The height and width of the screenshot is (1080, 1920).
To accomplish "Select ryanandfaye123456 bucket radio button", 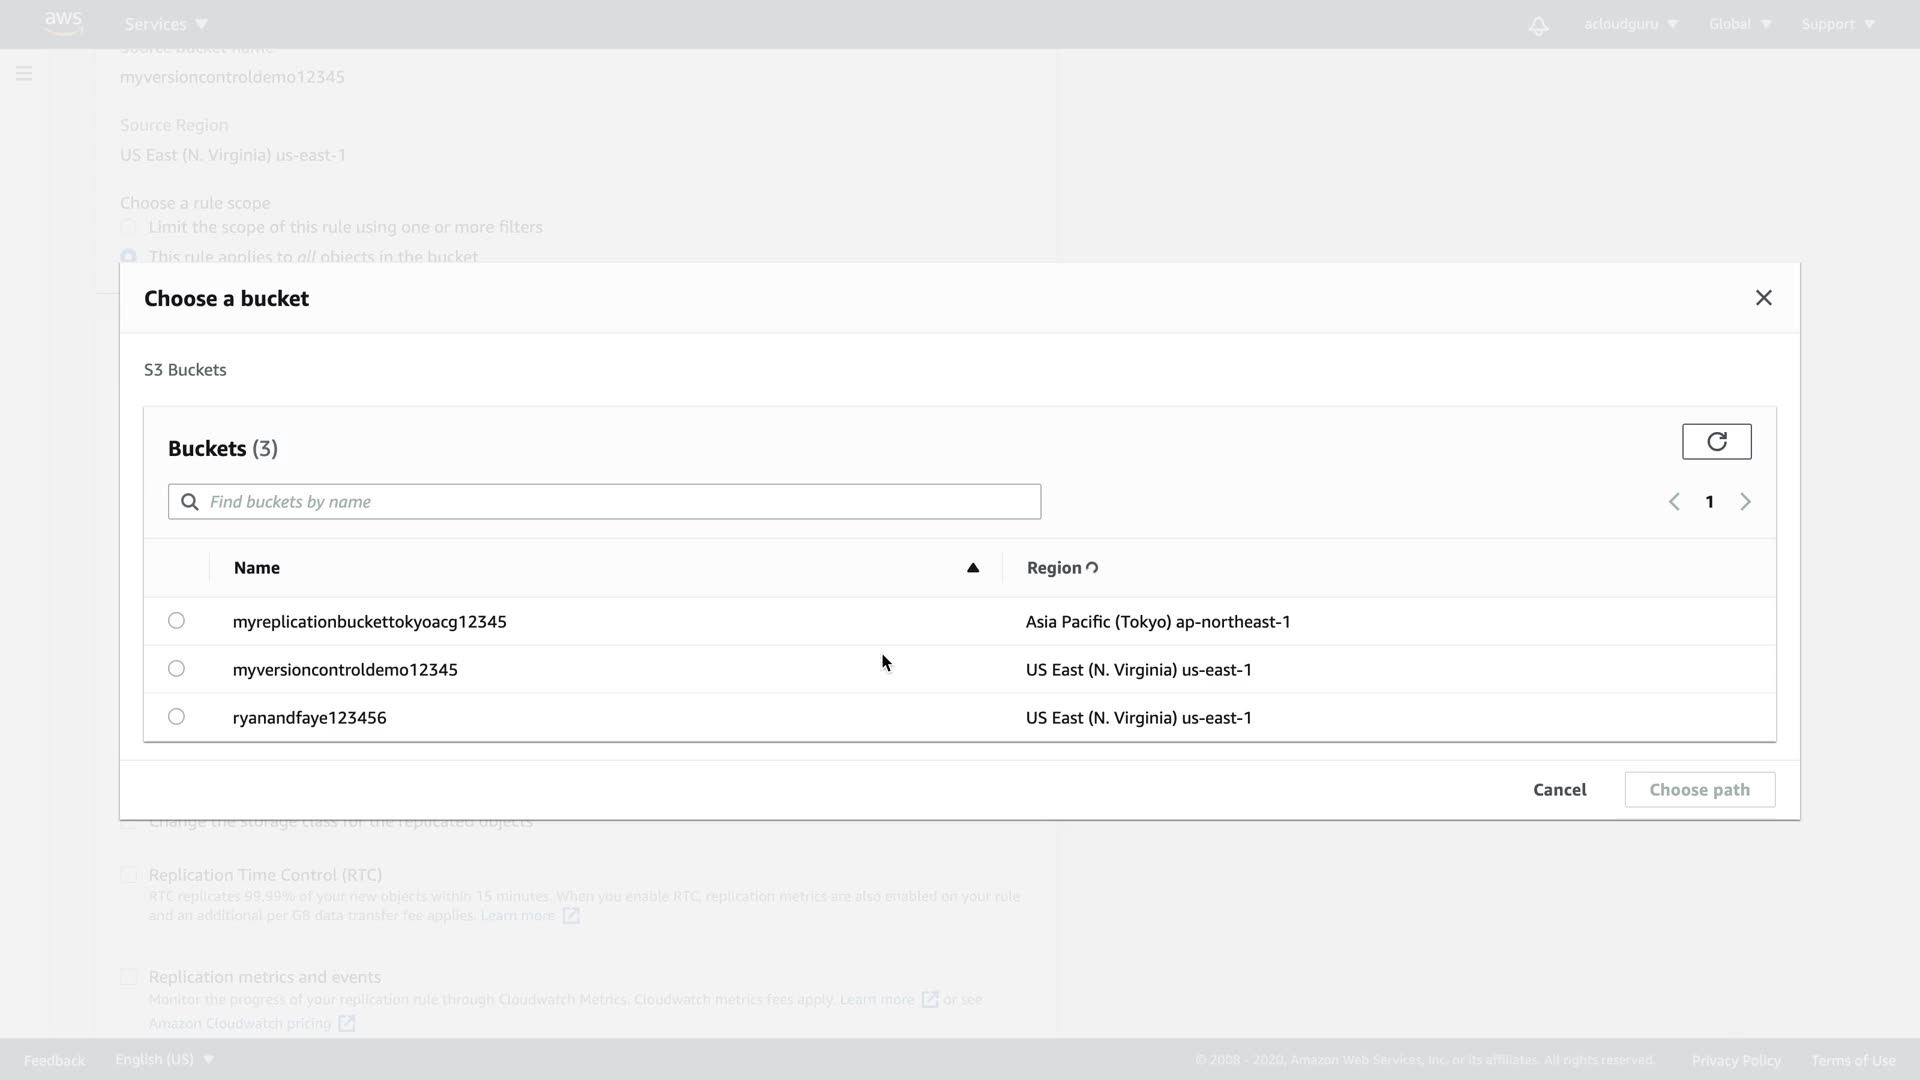I will click(x=176, y=717).
